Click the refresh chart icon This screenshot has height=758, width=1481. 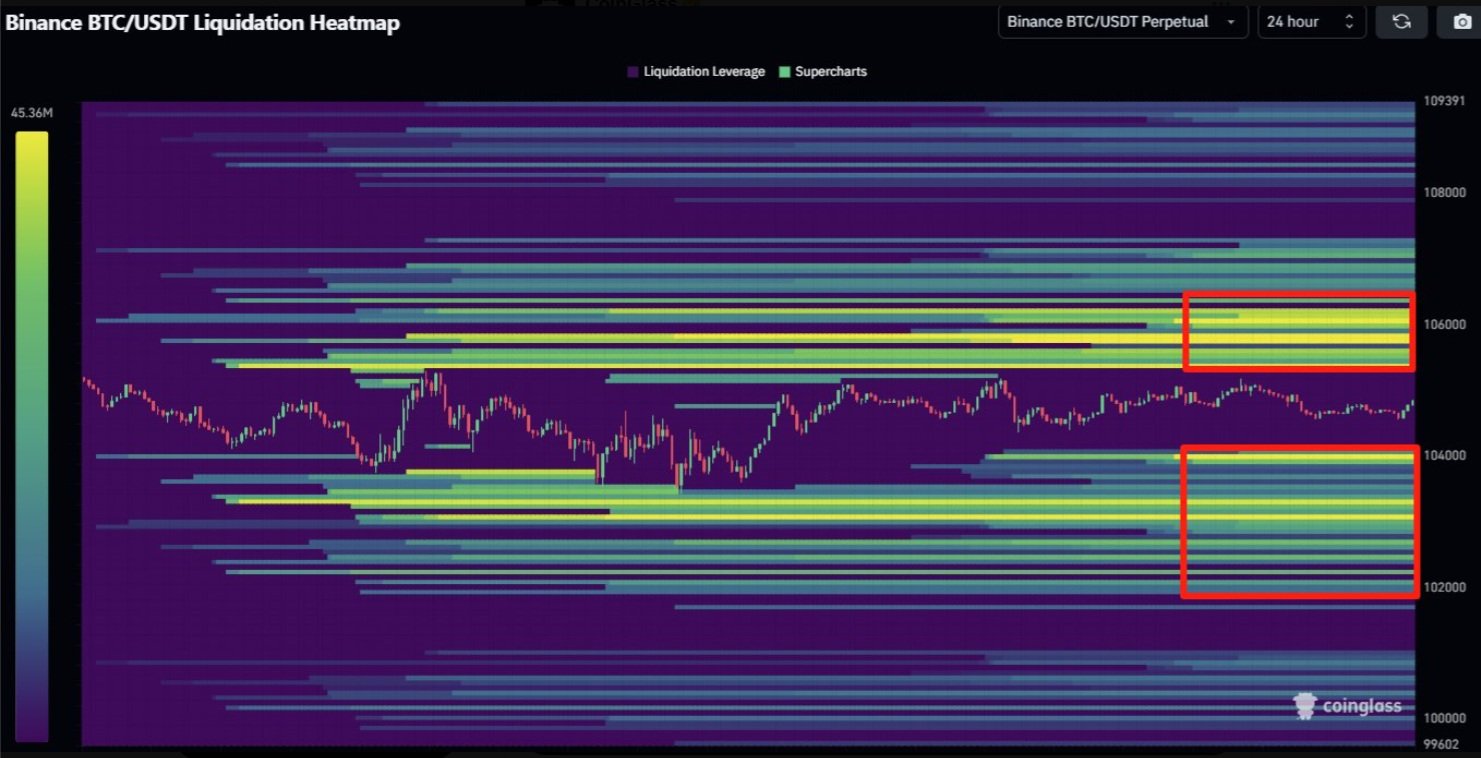click(x=1401, y=22)
